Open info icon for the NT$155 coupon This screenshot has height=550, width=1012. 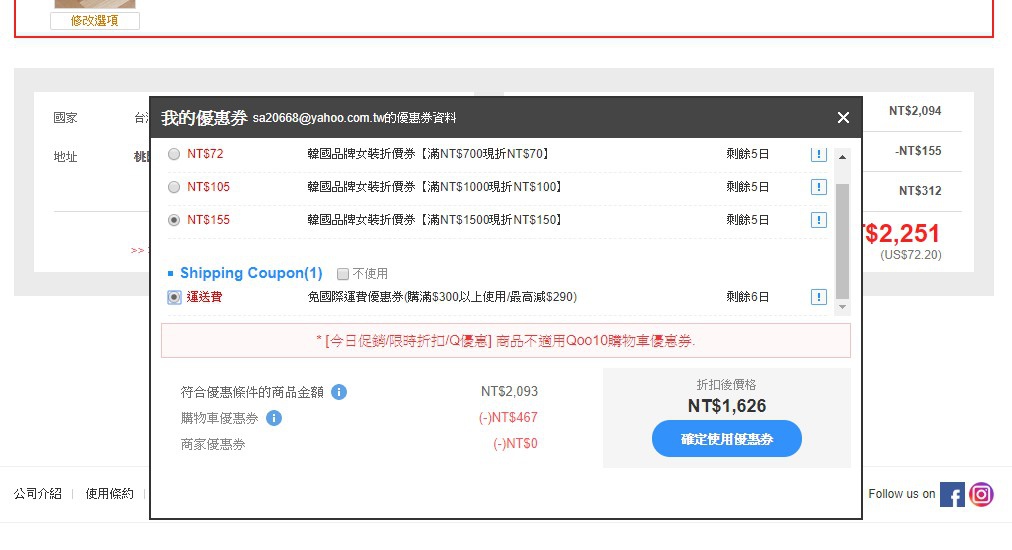[x=818, y=220]
